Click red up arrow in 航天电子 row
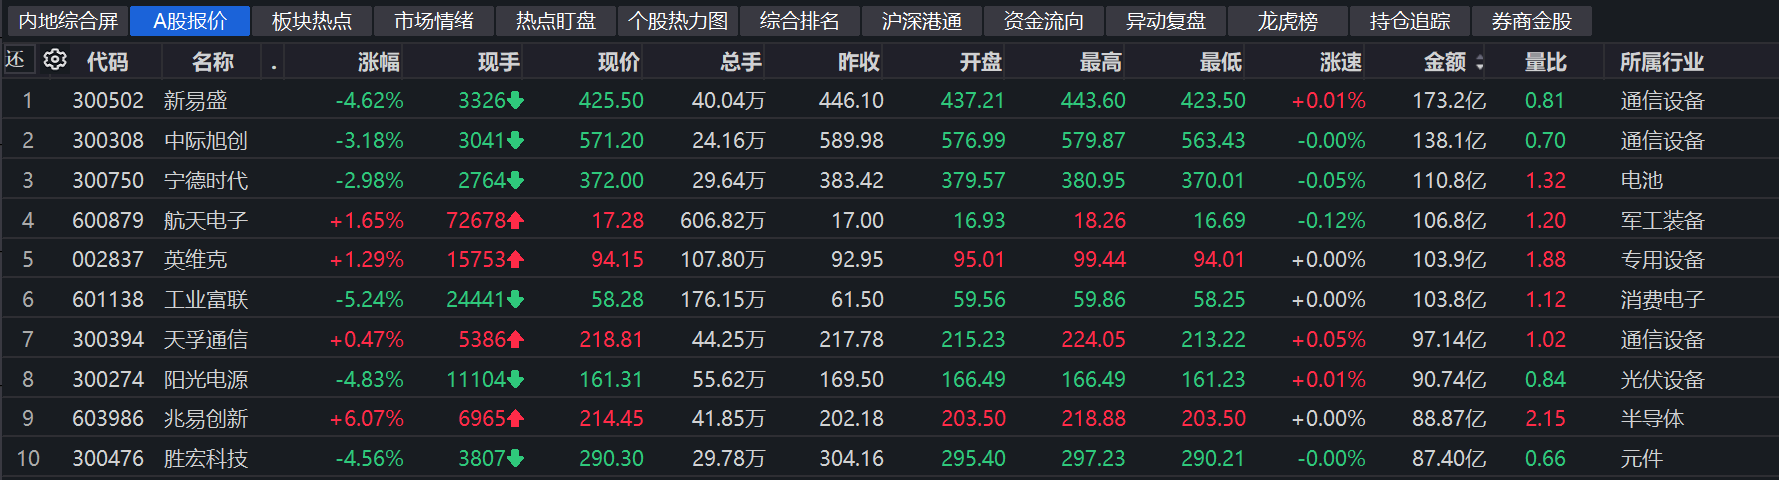Screen dimensions: 1779x480 (x=516, y=220)
